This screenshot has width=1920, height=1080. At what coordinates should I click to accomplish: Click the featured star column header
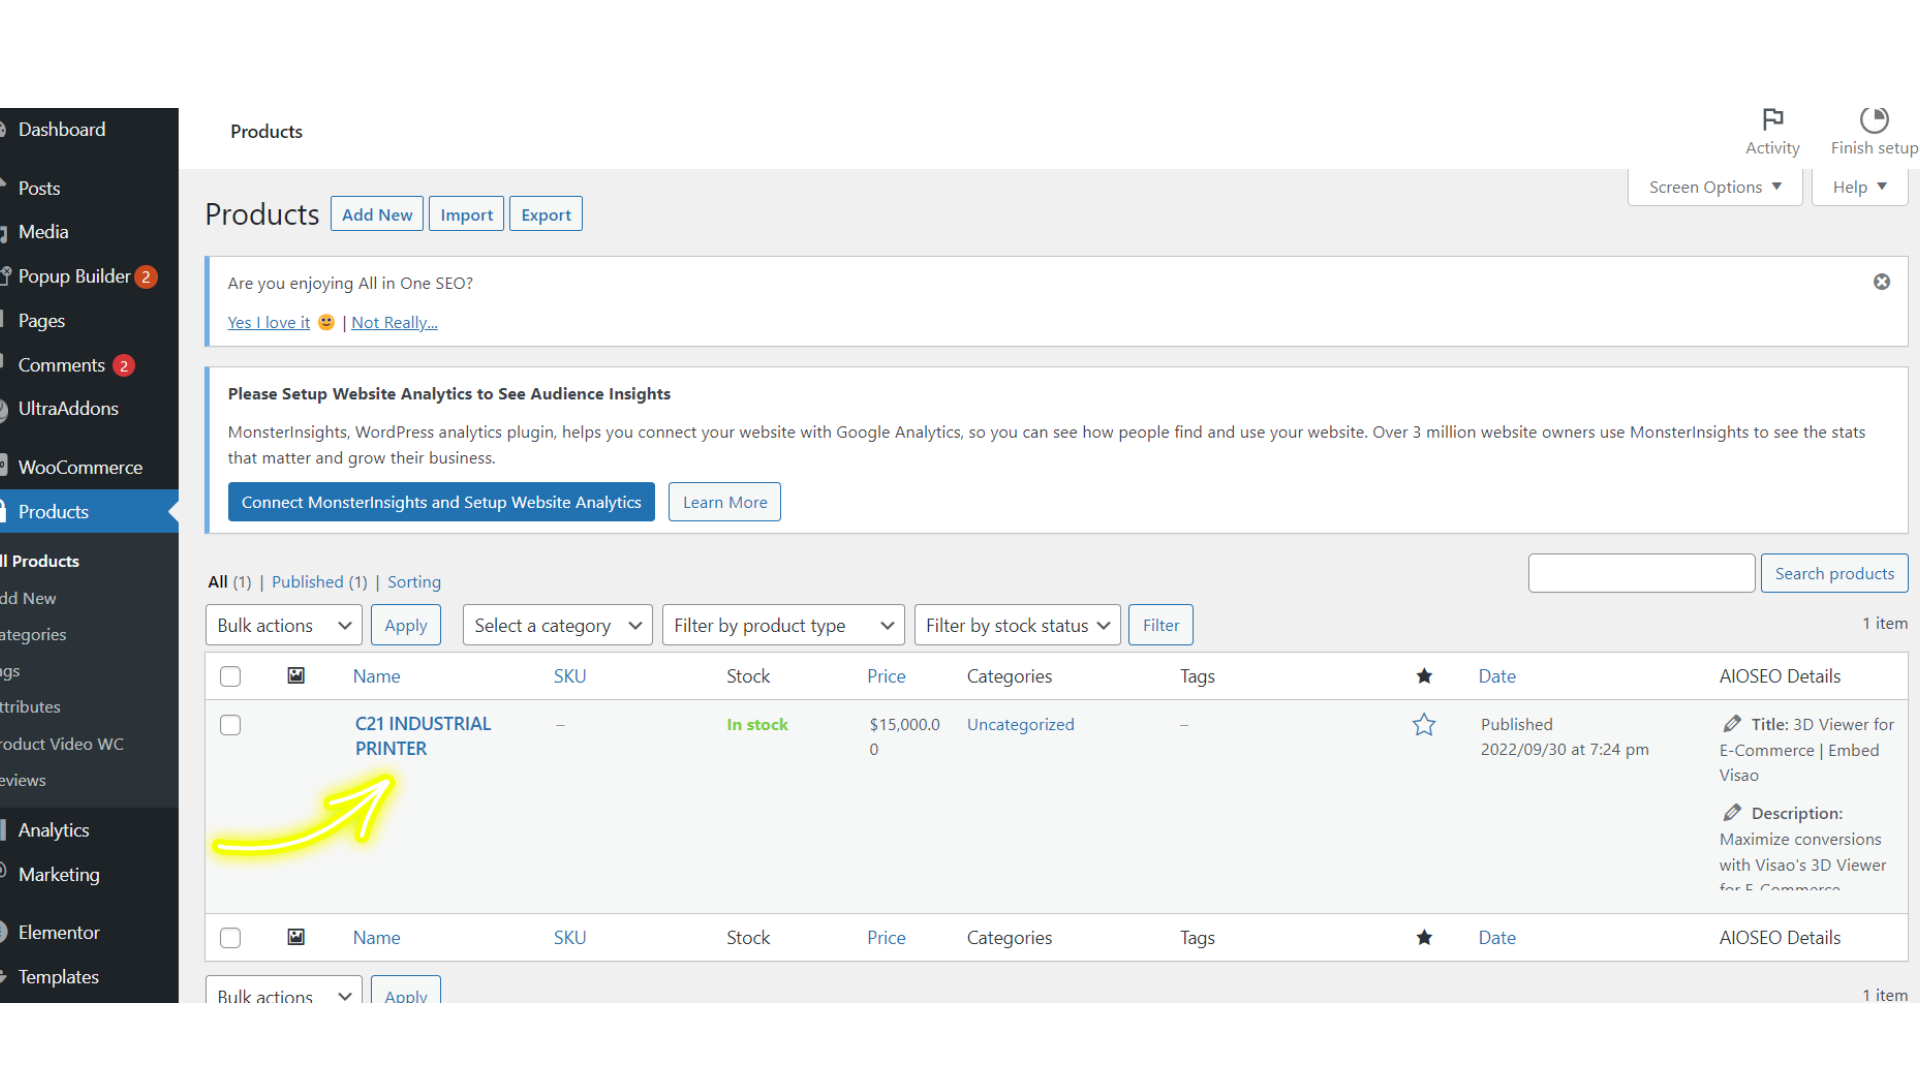coord(1424,676)
